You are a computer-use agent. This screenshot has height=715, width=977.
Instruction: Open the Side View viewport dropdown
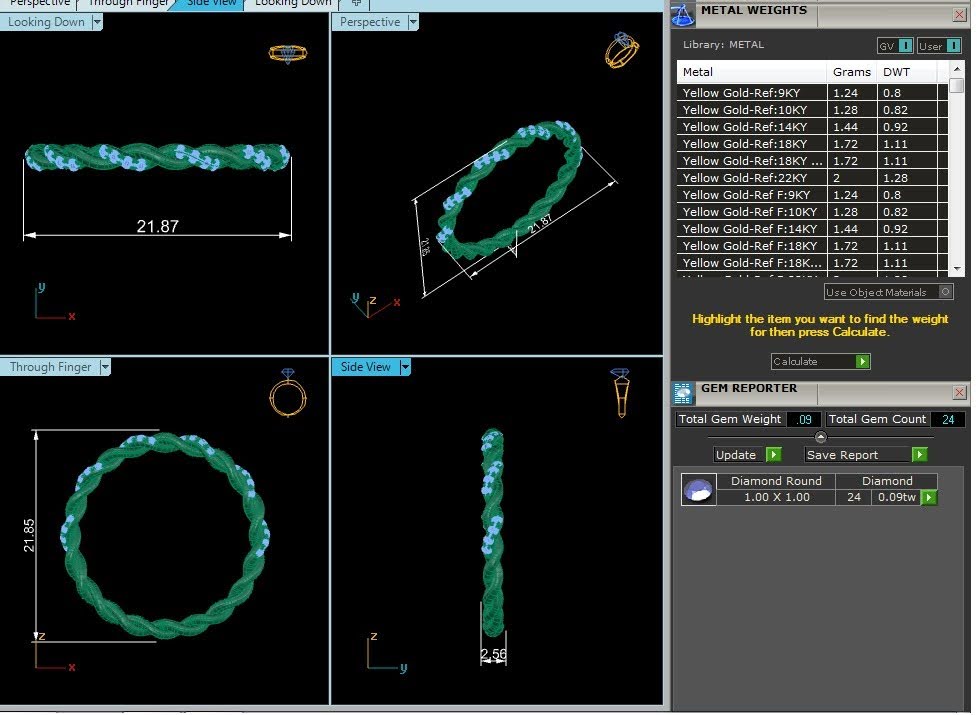(405, 367)
